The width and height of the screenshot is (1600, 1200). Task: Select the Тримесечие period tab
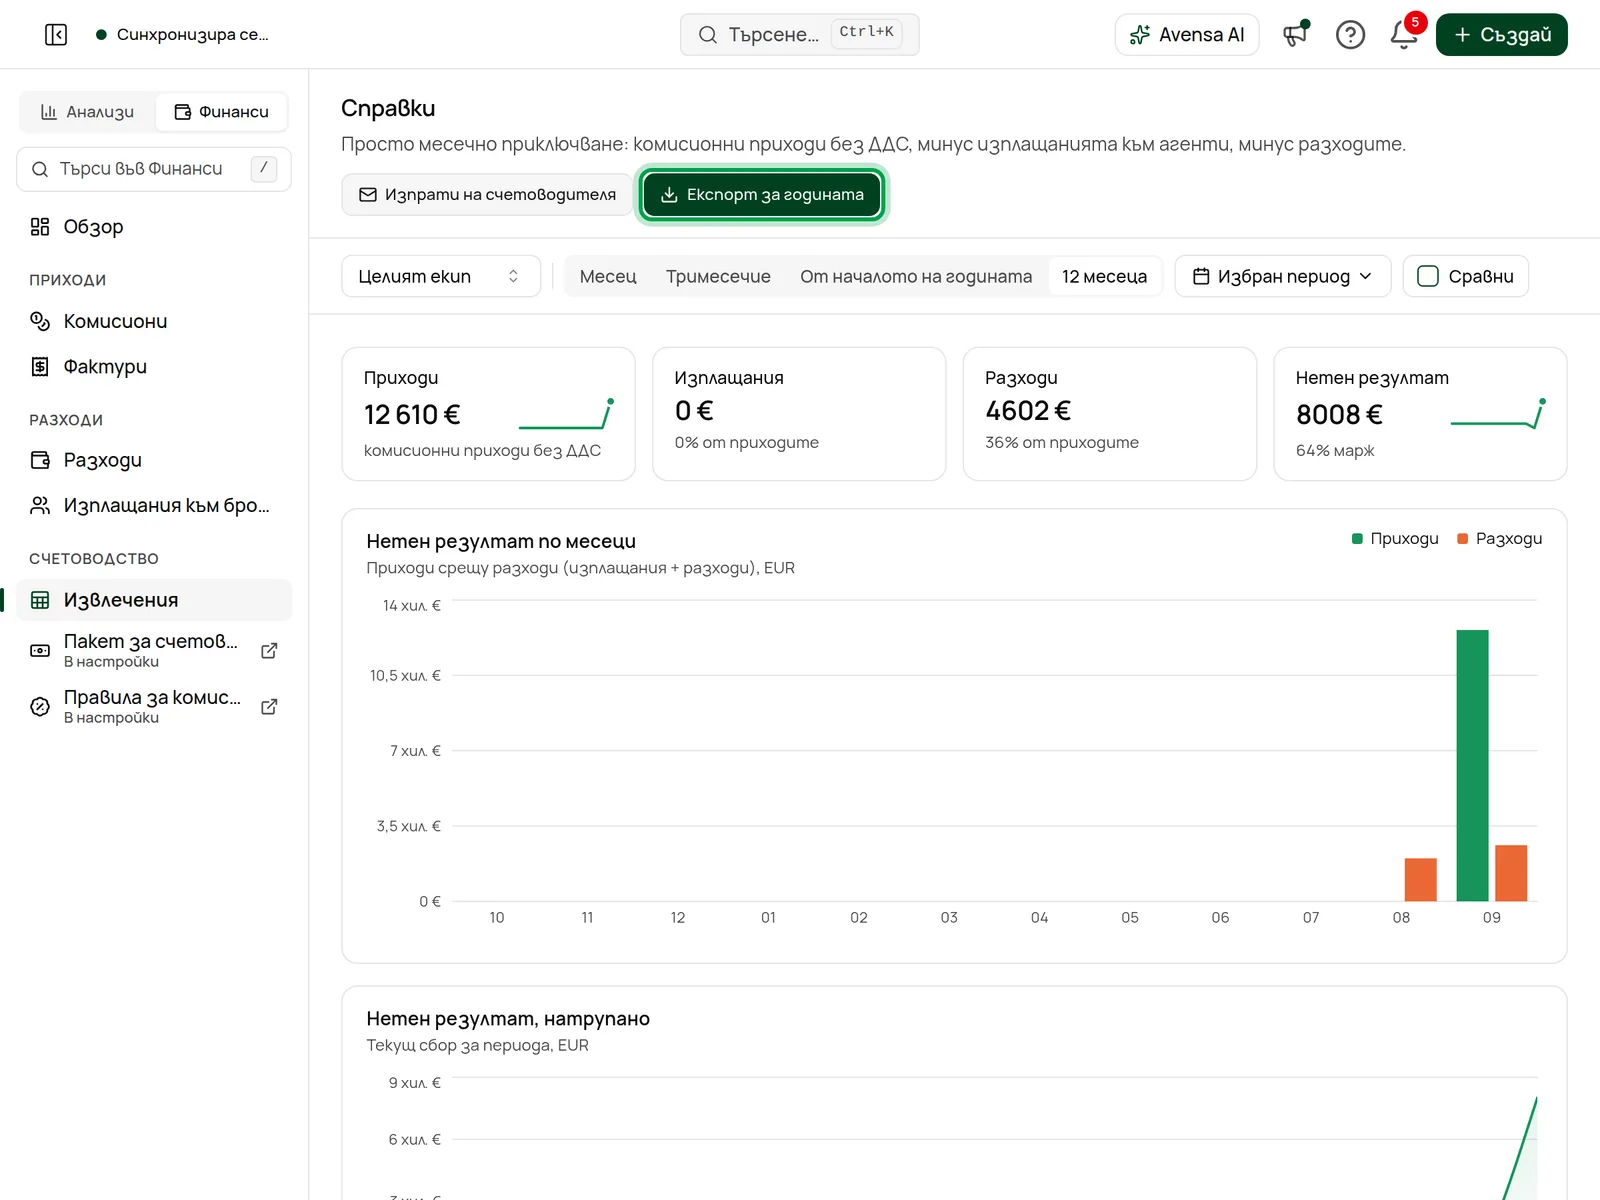coord(718,277)
